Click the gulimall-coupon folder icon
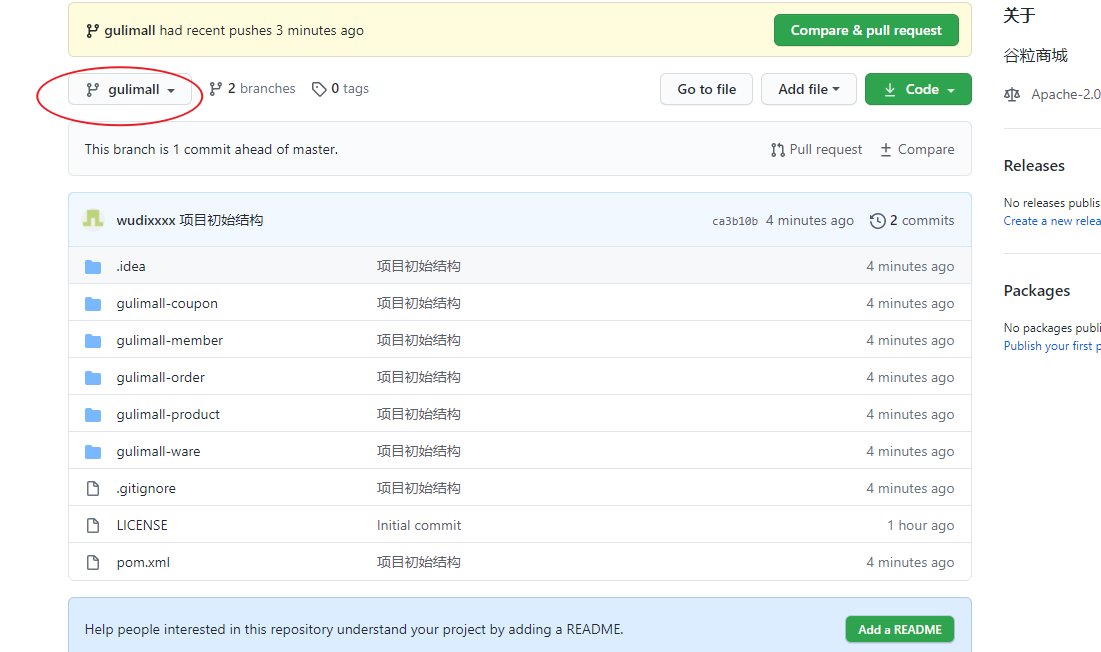 click(93, 304)
